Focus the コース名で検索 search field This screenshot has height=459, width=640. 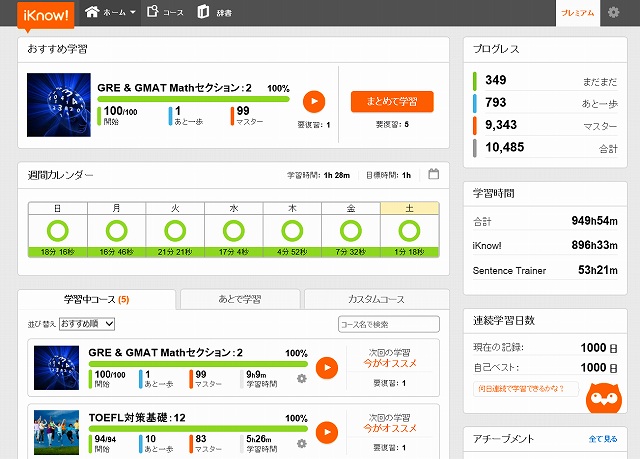click(x=389, y=324)
